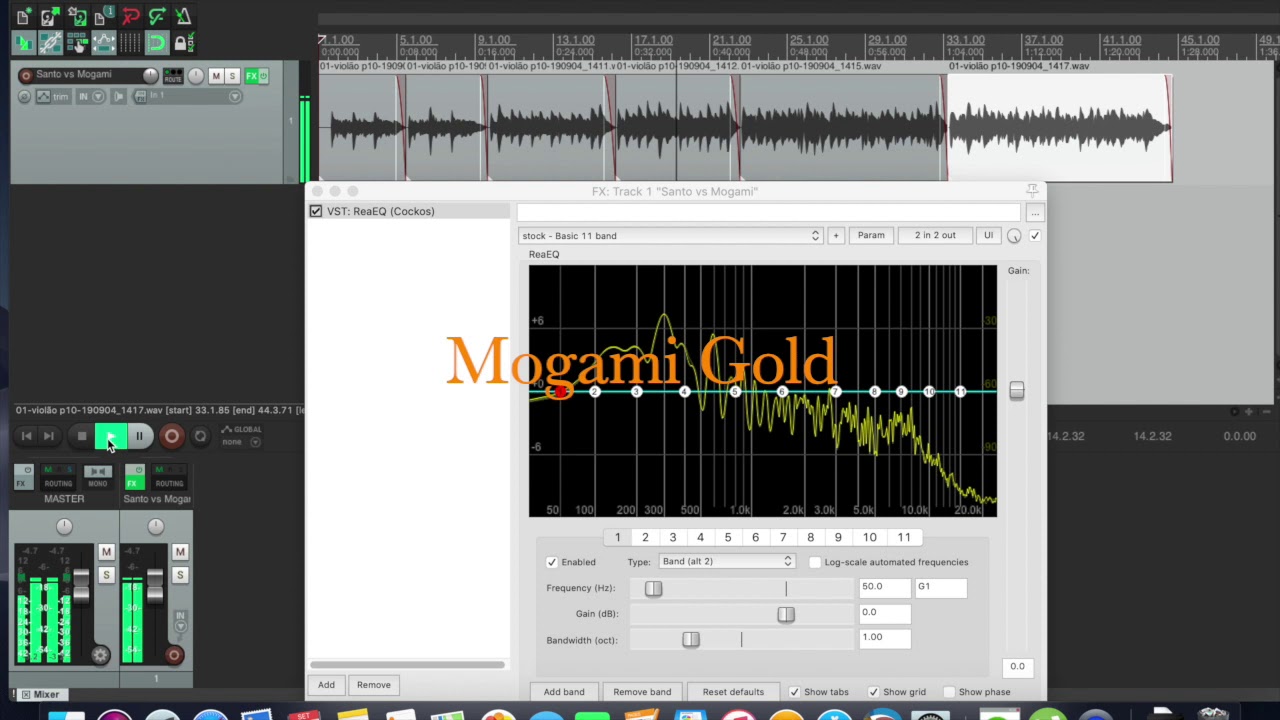Solo the MASTER channel in mixer
1280x720 pixels.
coord(106,575)
